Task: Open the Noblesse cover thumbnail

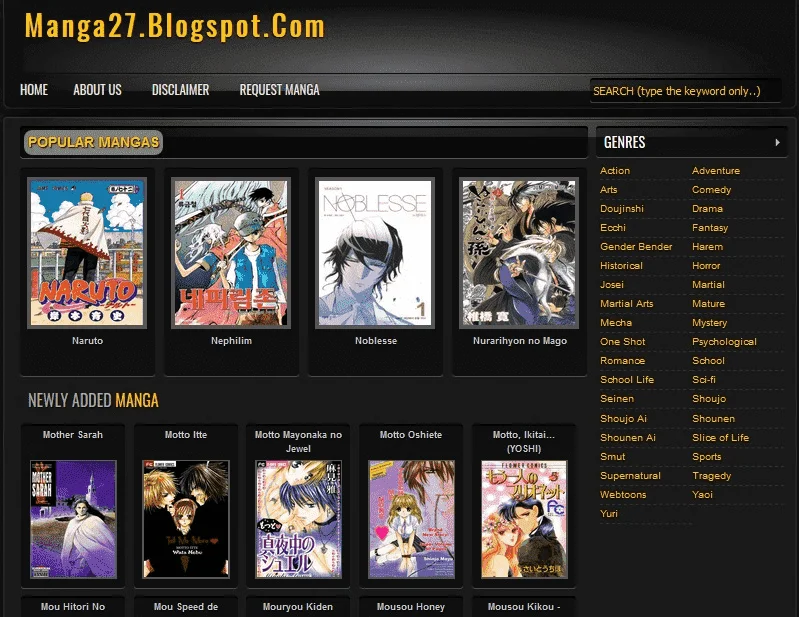Action: [x=375, y=253]
